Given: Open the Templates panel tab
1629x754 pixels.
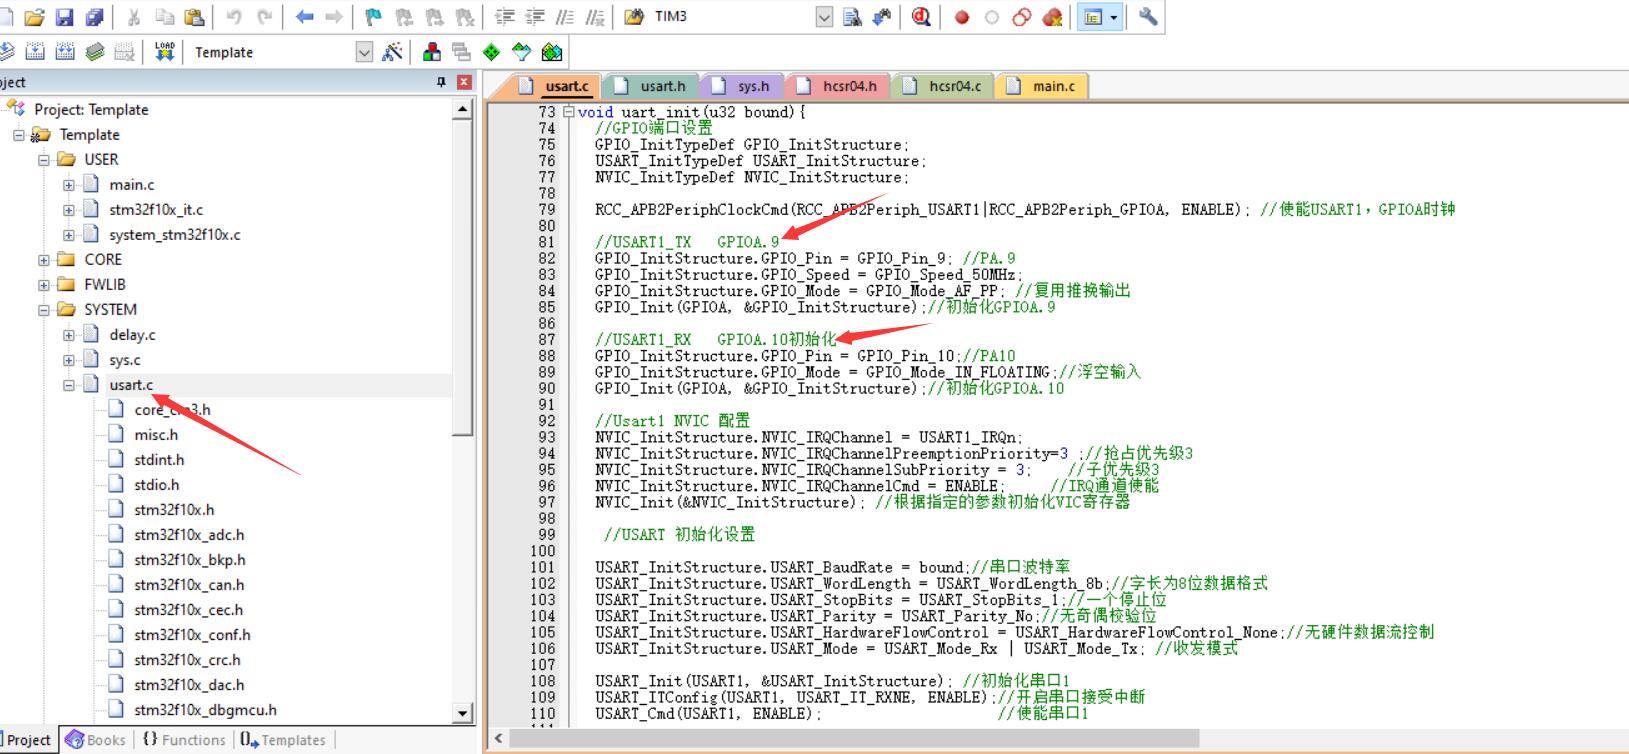Looking at the screenshot, I should pyautogui.click(x=283, y=740).
